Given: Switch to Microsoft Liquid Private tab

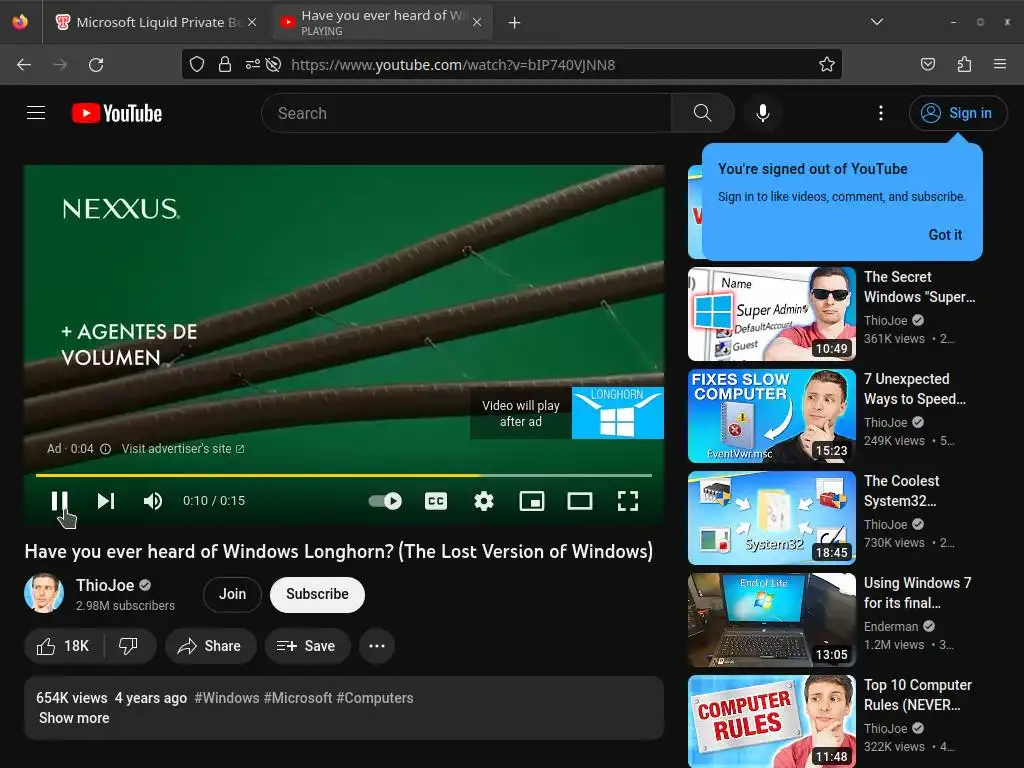Looking at the screenshot, I should pyautogui.click(x=157, y=22).
